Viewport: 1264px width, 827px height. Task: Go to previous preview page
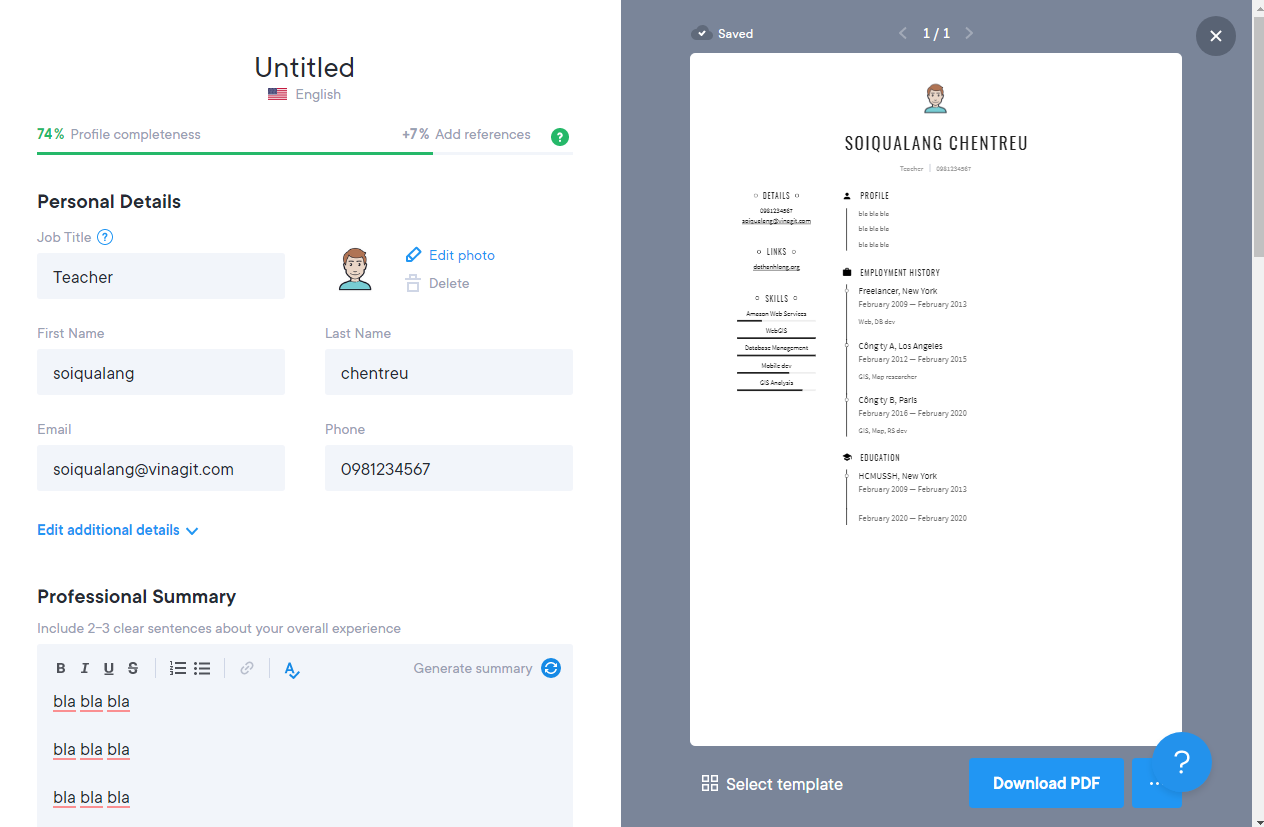(903, 34)
